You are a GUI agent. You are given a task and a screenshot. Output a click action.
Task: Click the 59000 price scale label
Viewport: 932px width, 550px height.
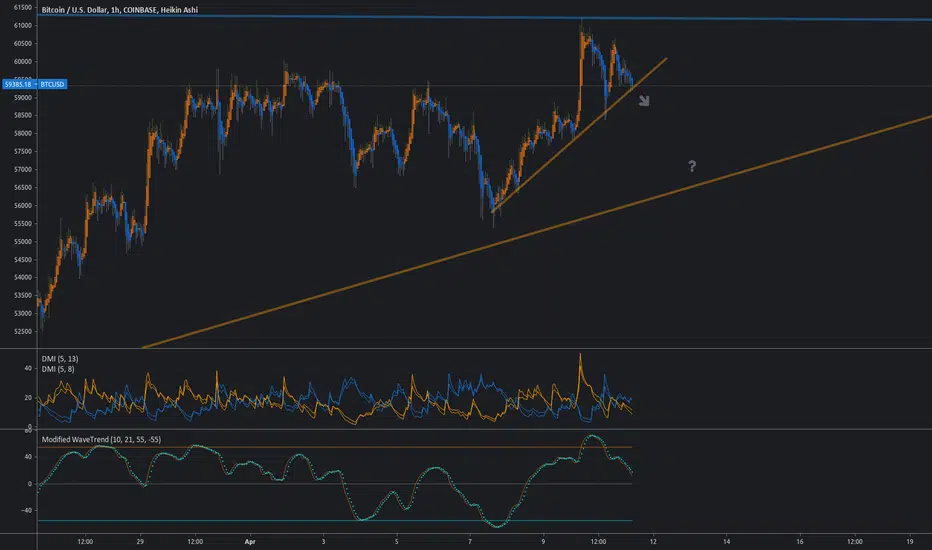(x=23, y=98)
